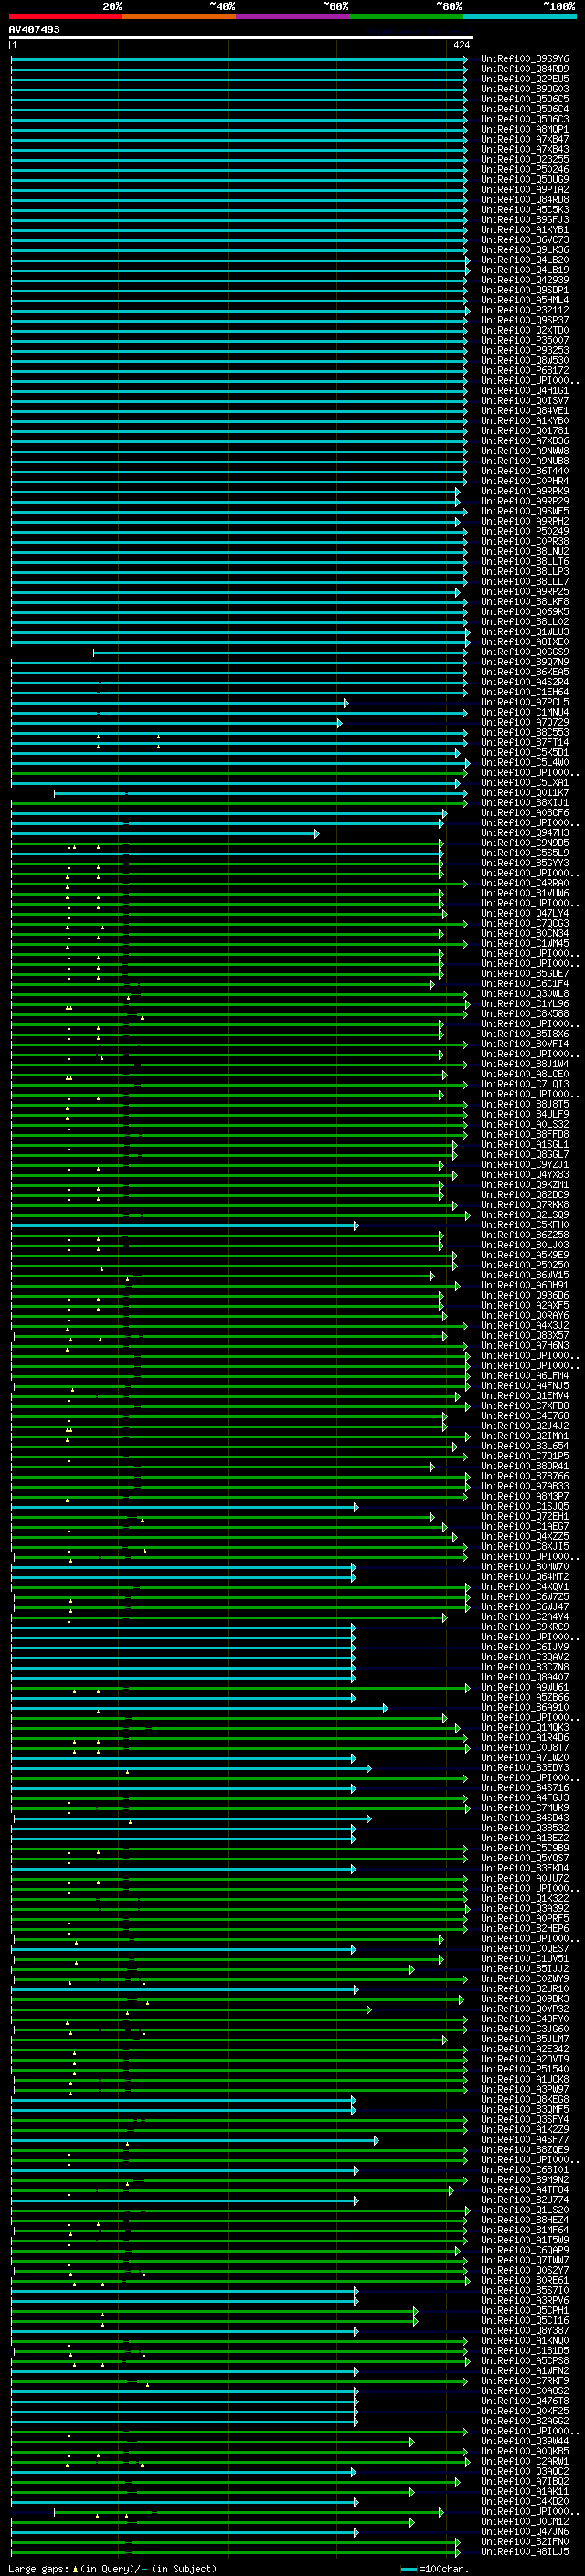Open hit UniRef100_B9DG03
The width and height of the screenshot is (585, 2576).
point(524,89)
